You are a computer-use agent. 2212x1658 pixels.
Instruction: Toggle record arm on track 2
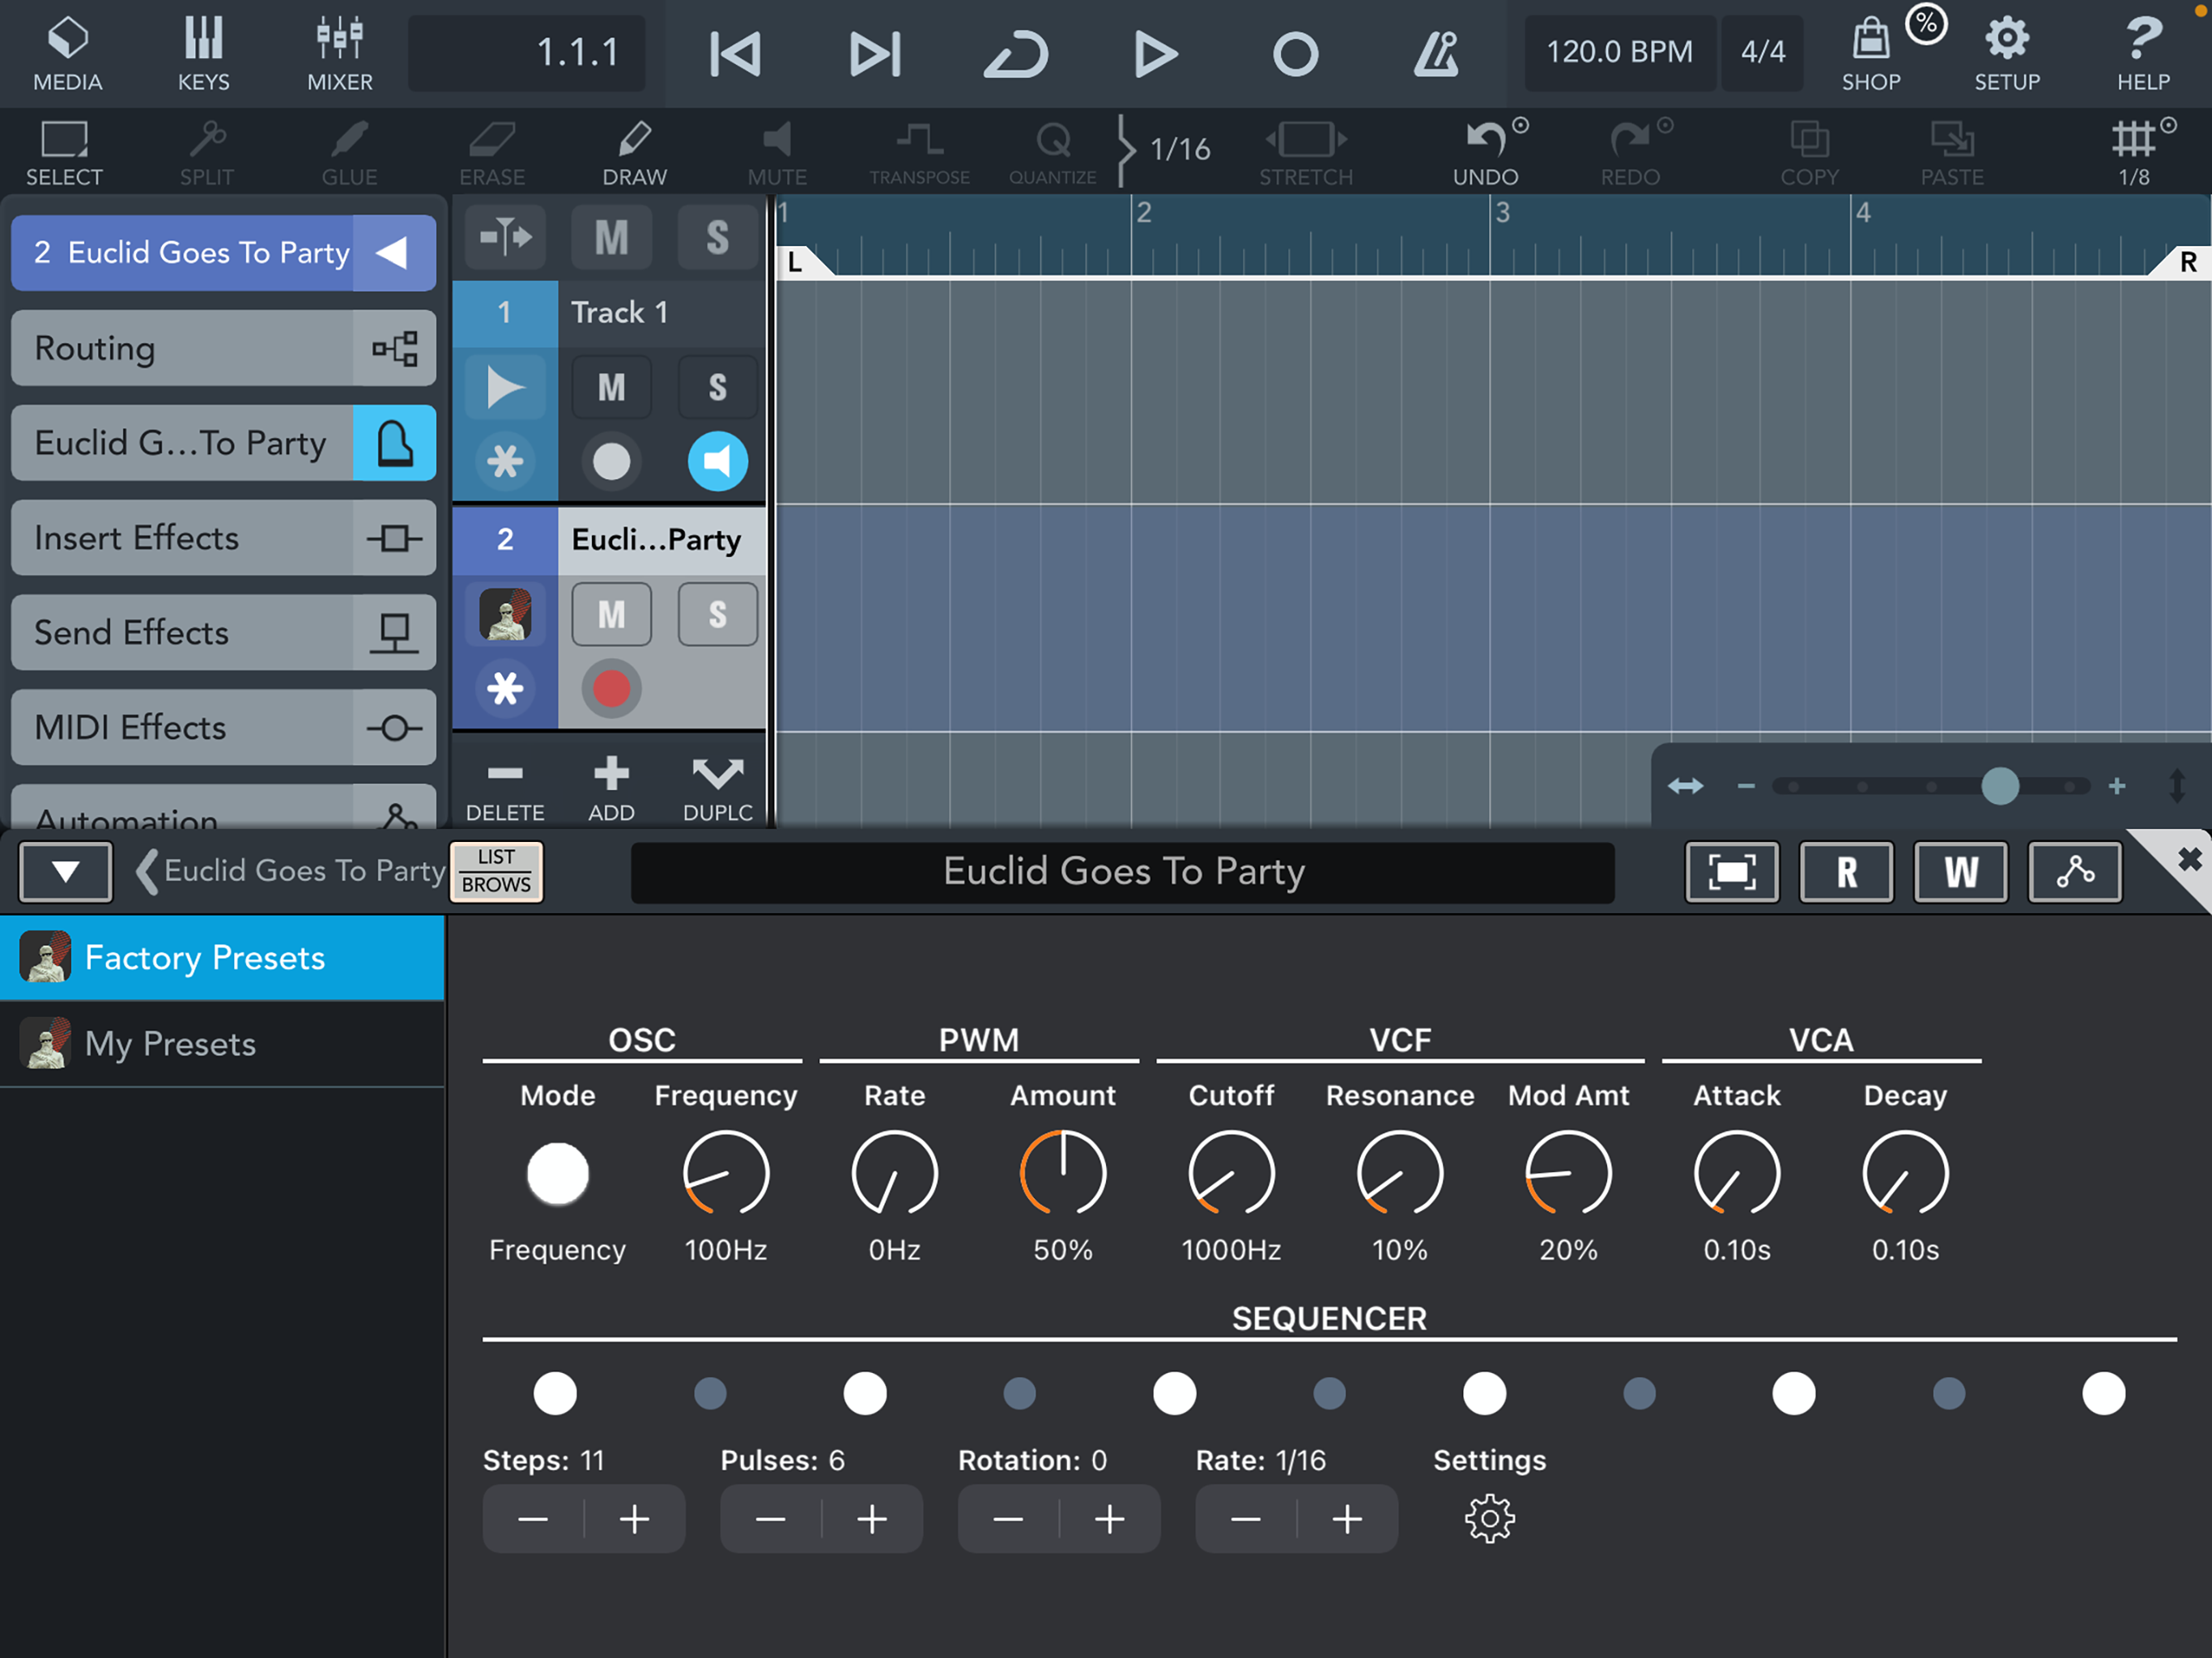[611, 688]
